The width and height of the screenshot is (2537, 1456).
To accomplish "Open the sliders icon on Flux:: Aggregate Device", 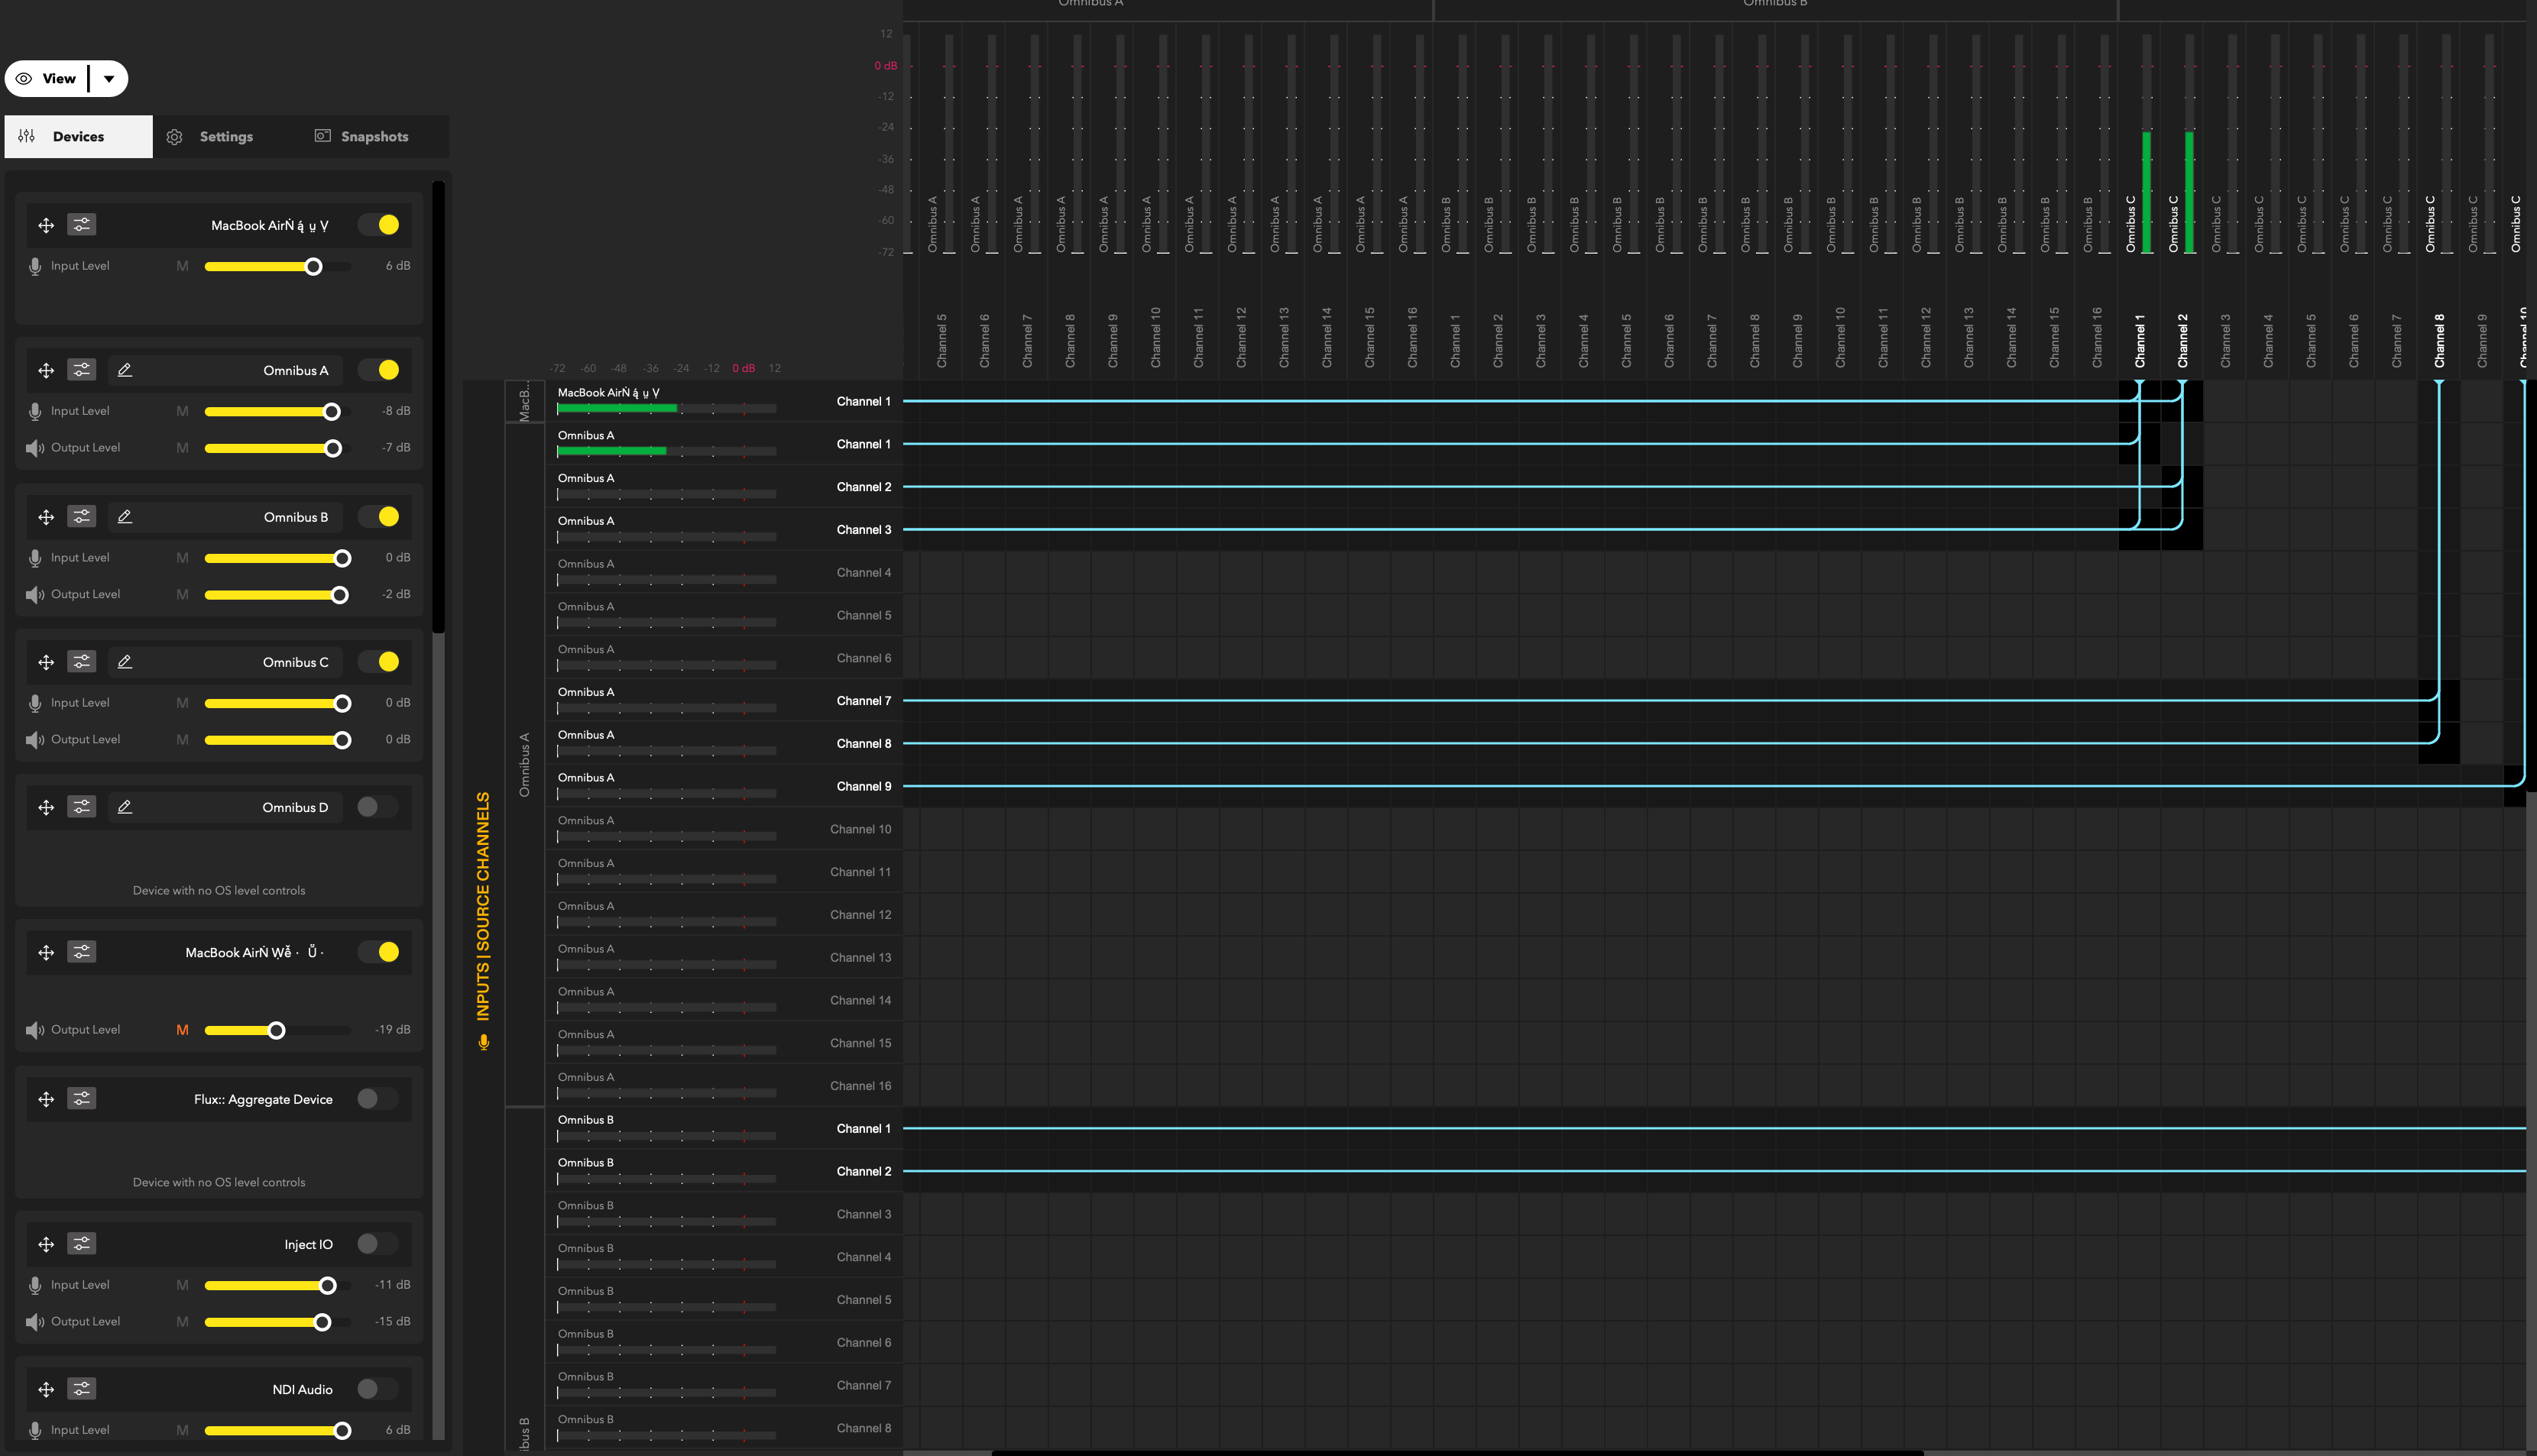I will [x=82, y=1099].
